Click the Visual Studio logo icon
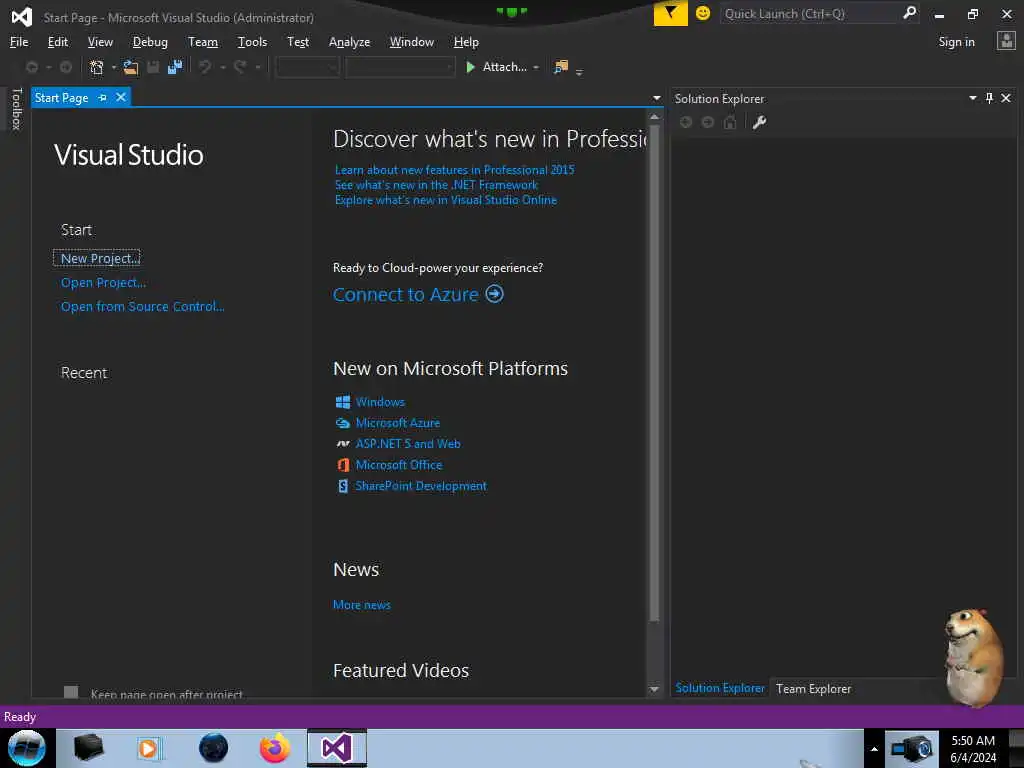Viewport: 1024px width, 768px height. [x=22, y=17]
